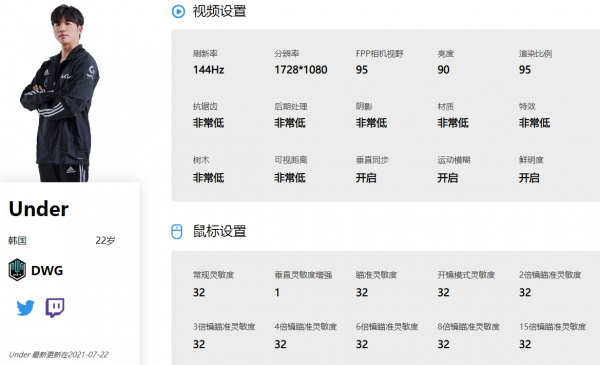Click the 韩国 country text
This screenshot has width=600, height=365.
point(17,241)
